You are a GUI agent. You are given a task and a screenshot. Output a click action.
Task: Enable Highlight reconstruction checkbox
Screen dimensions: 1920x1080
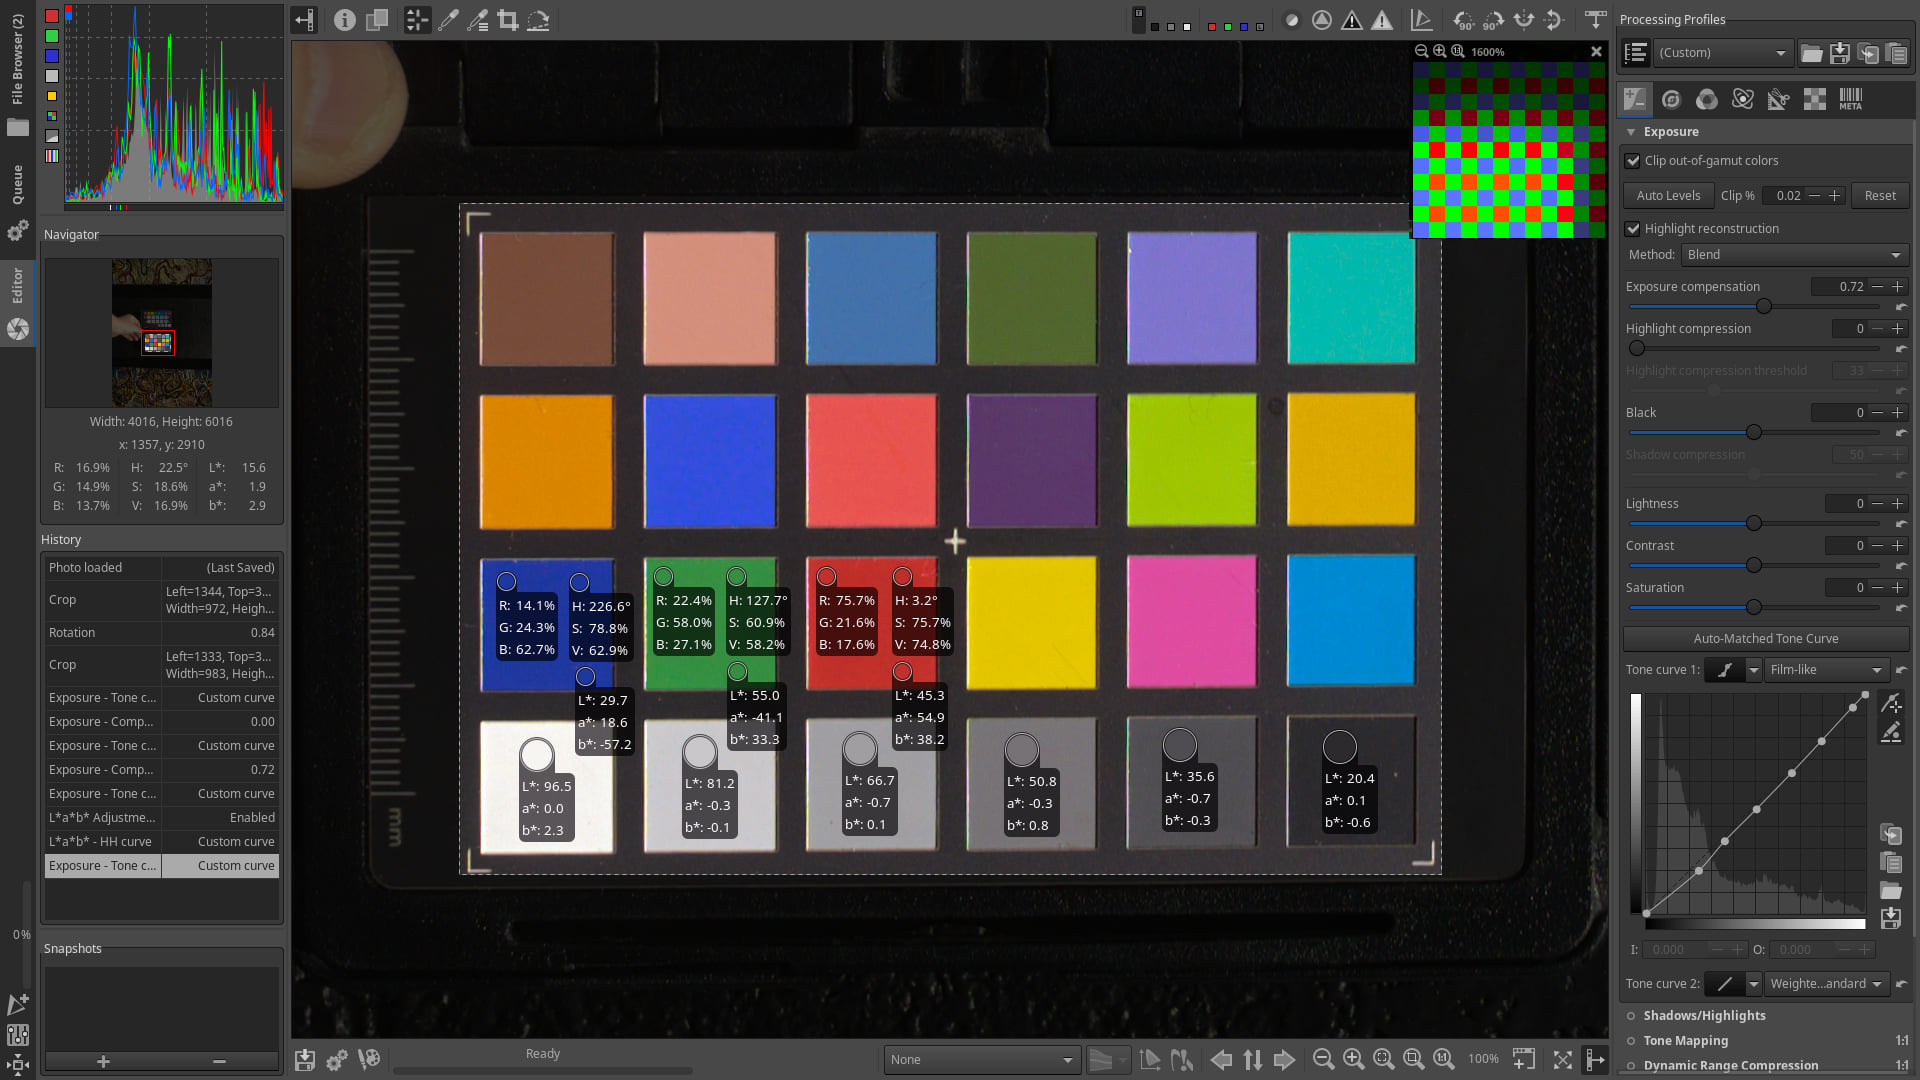1633,227
